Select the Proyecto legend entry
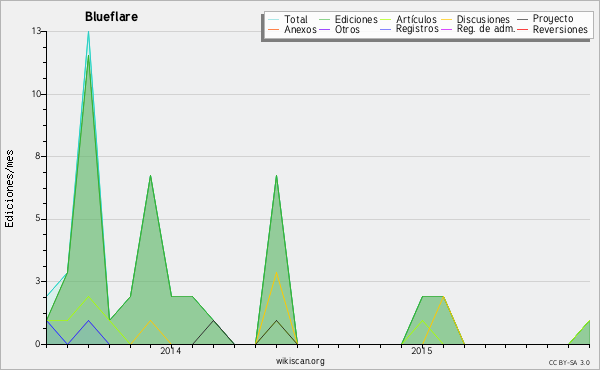 (x=553, y=19)
